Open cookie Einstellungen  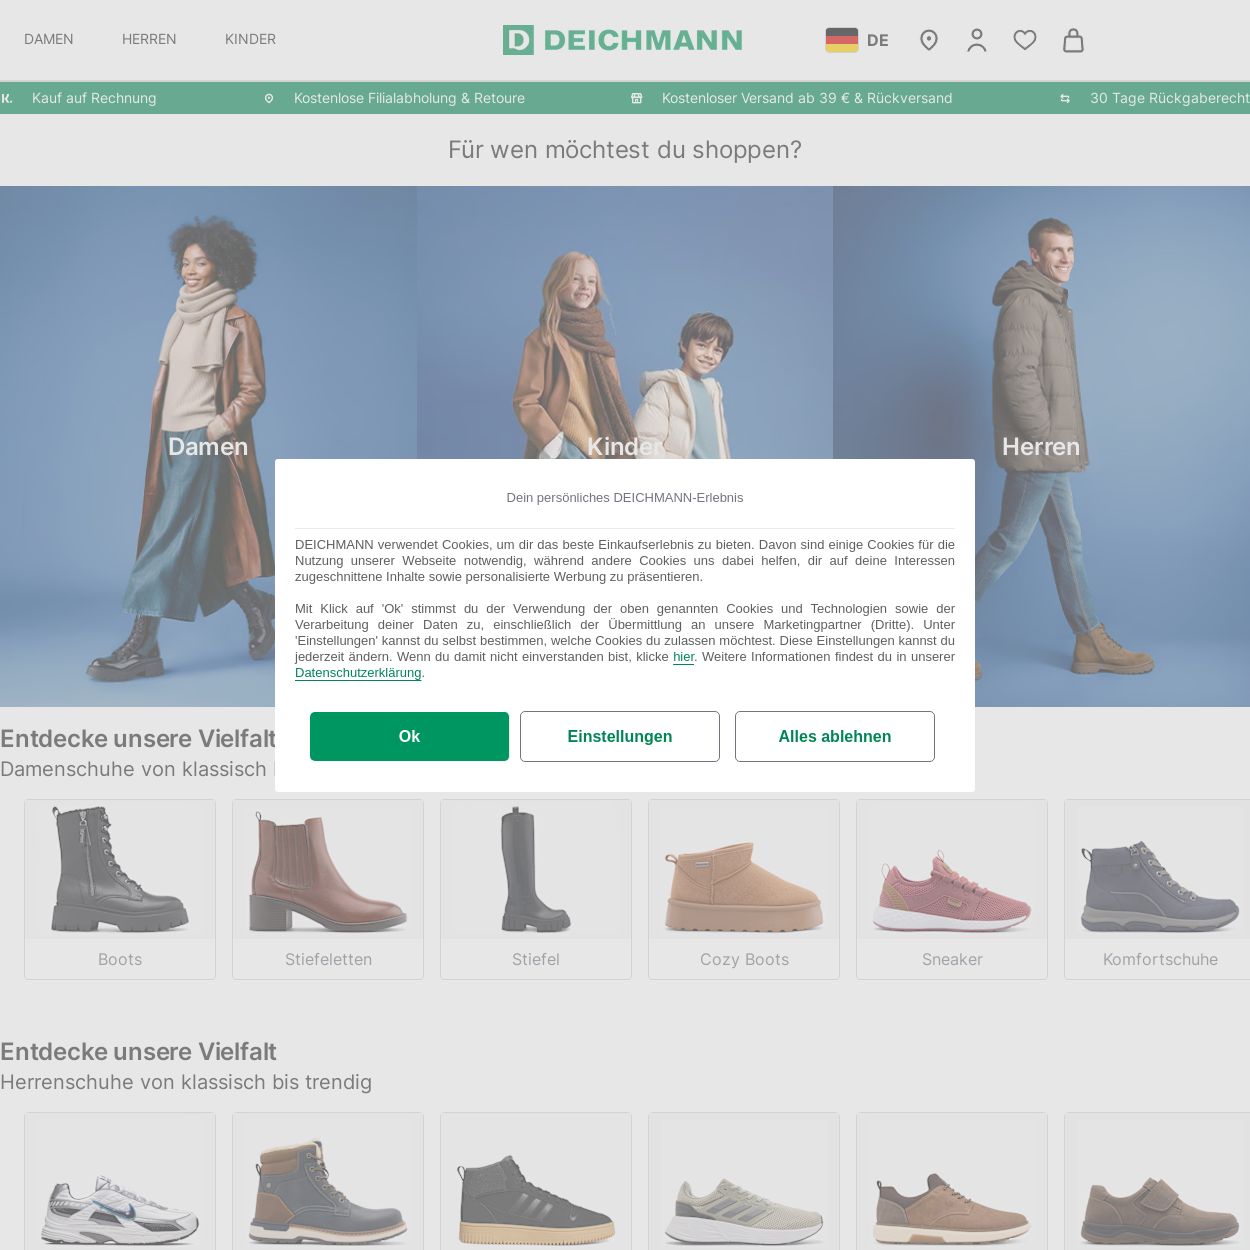(620, 736)
